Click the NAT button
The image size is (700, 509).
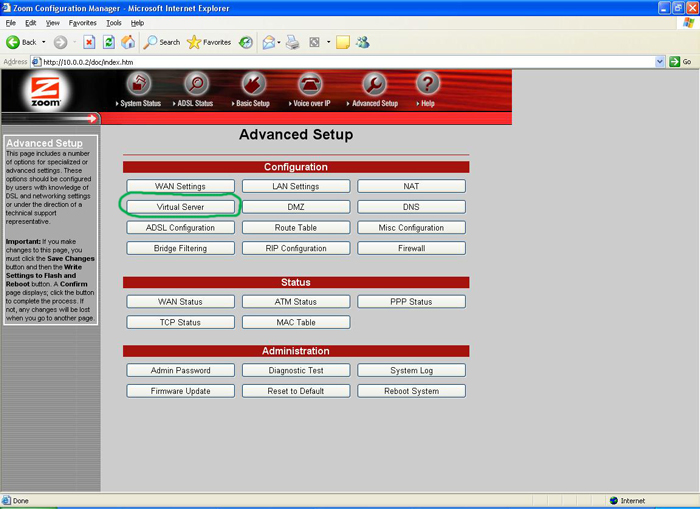pos(411,186)
